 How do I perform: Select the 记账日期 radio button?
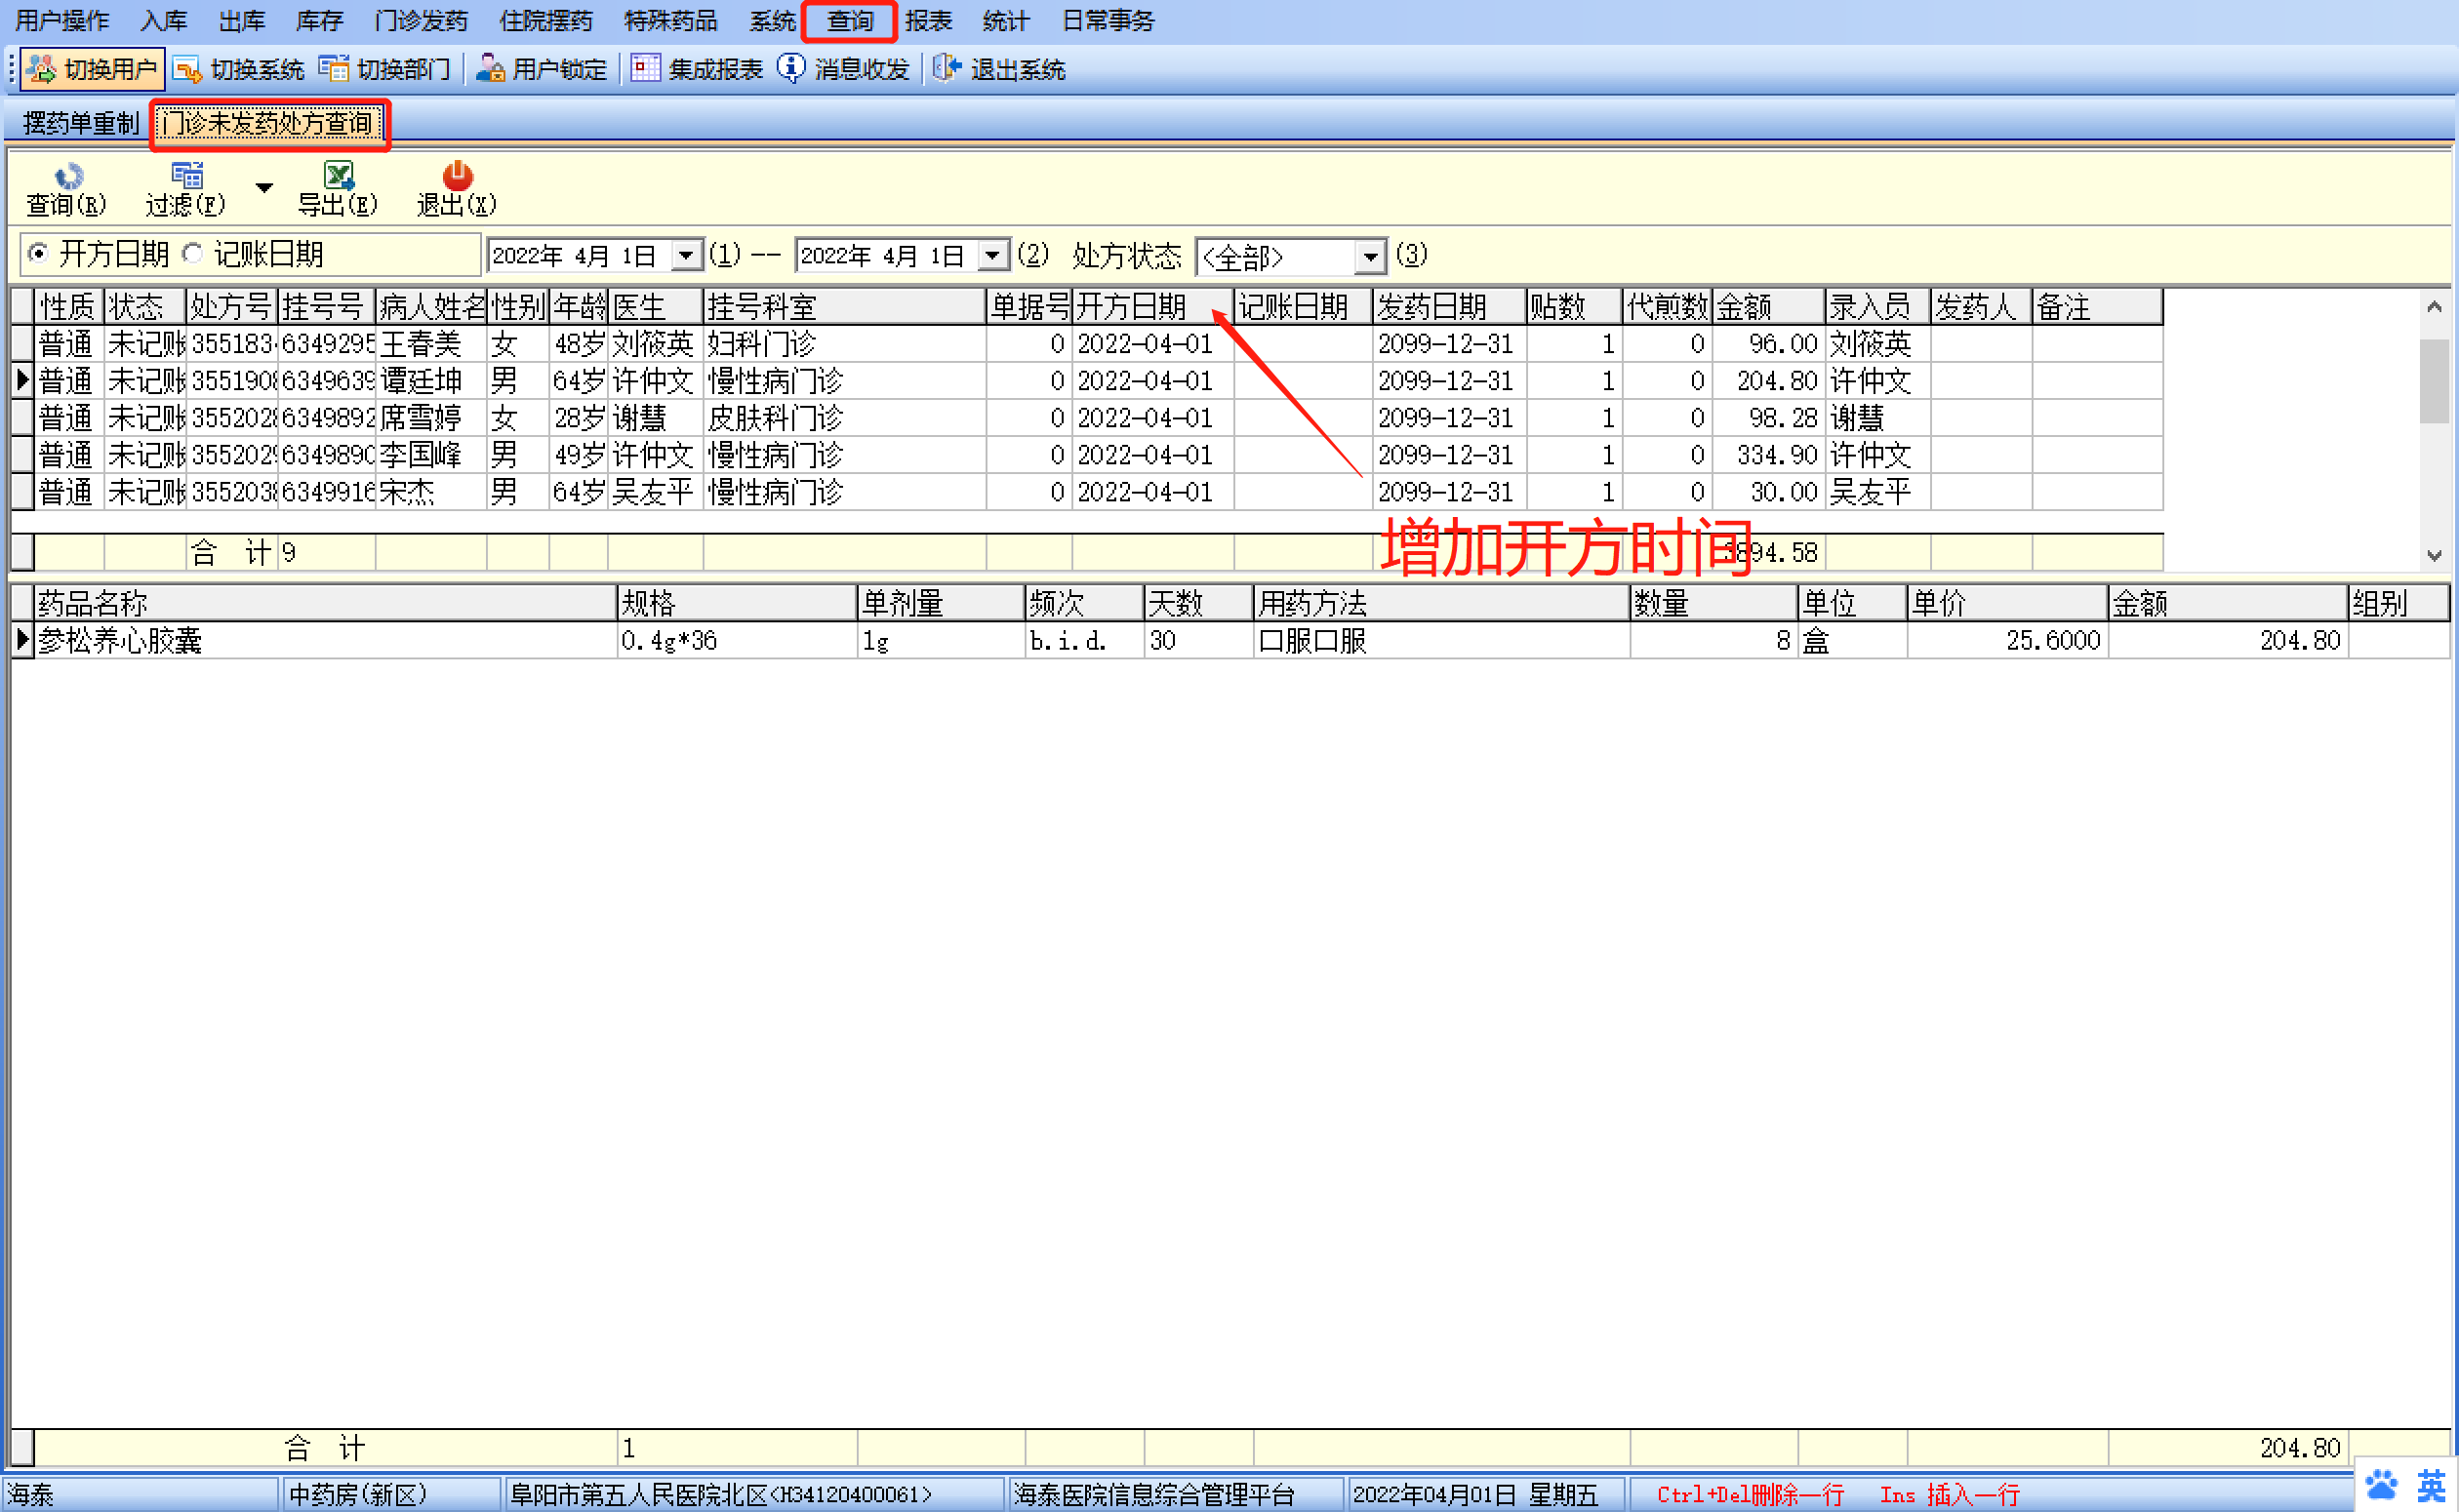193,254
